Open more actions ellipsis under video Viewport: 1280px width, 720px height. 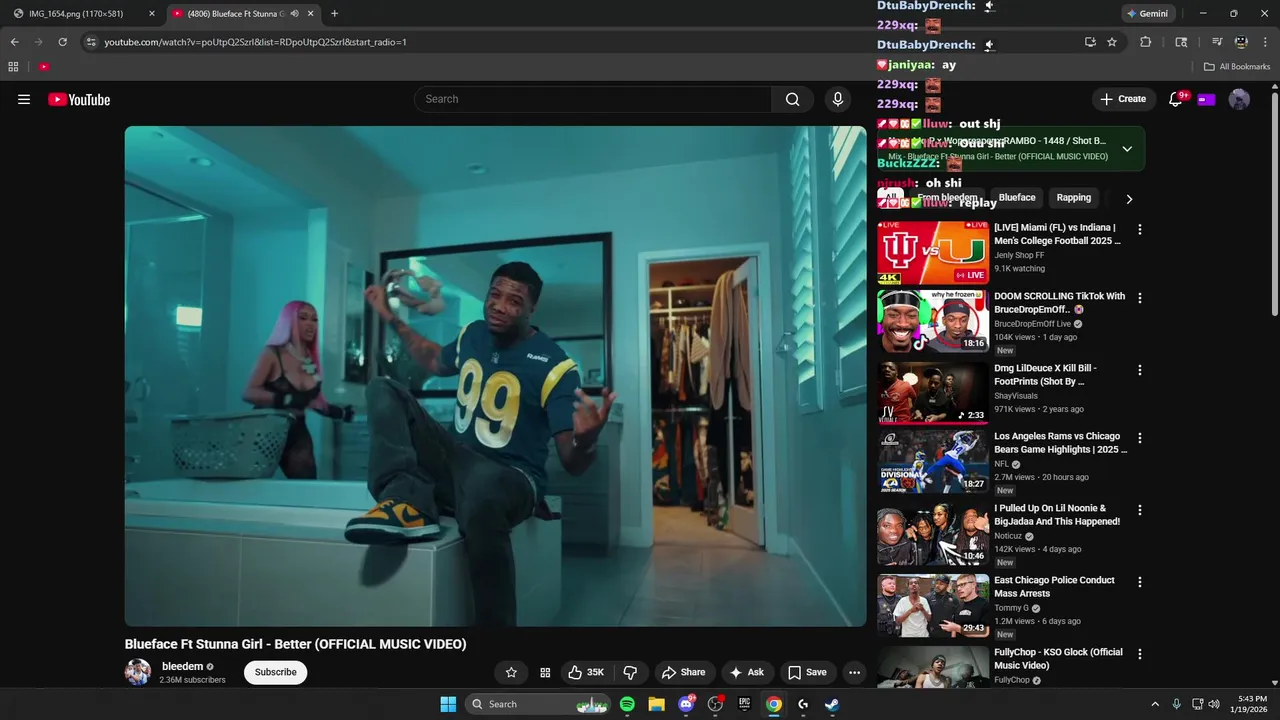[854, 672]
